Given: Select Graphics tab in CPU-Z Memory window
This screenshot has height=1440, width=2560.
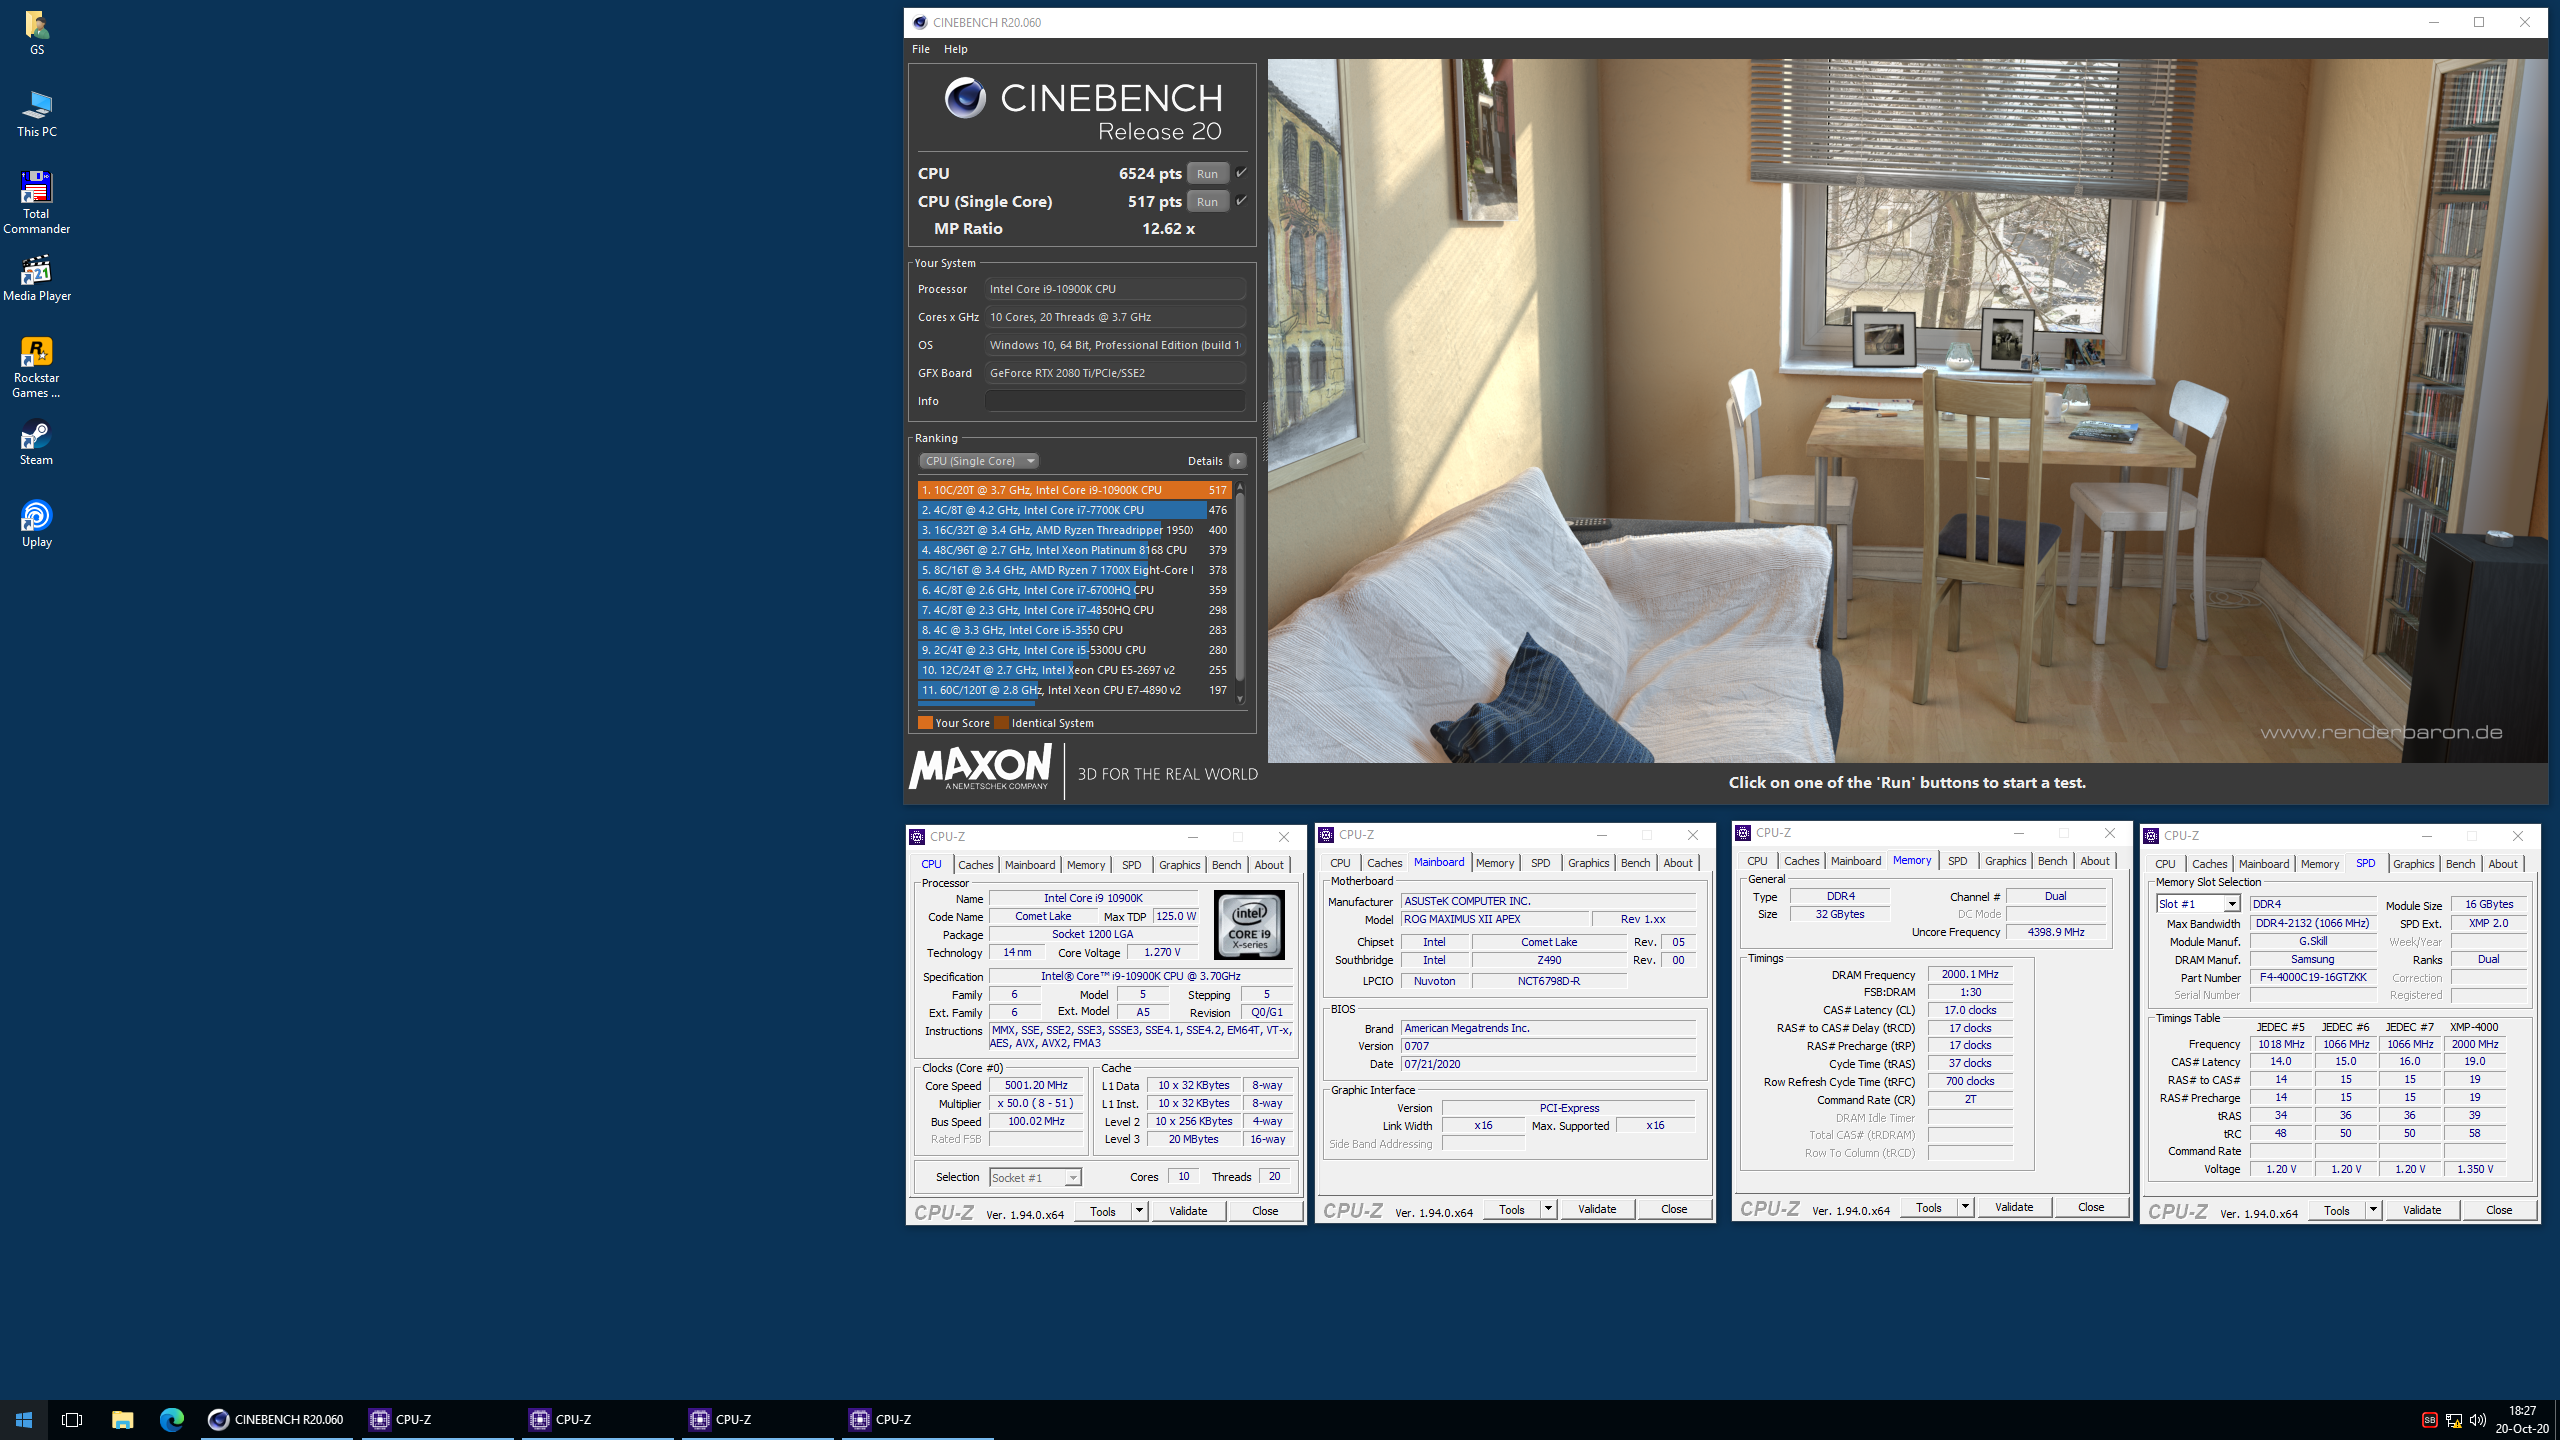Looking at the screenshot, I should (x=2006, y=861).
